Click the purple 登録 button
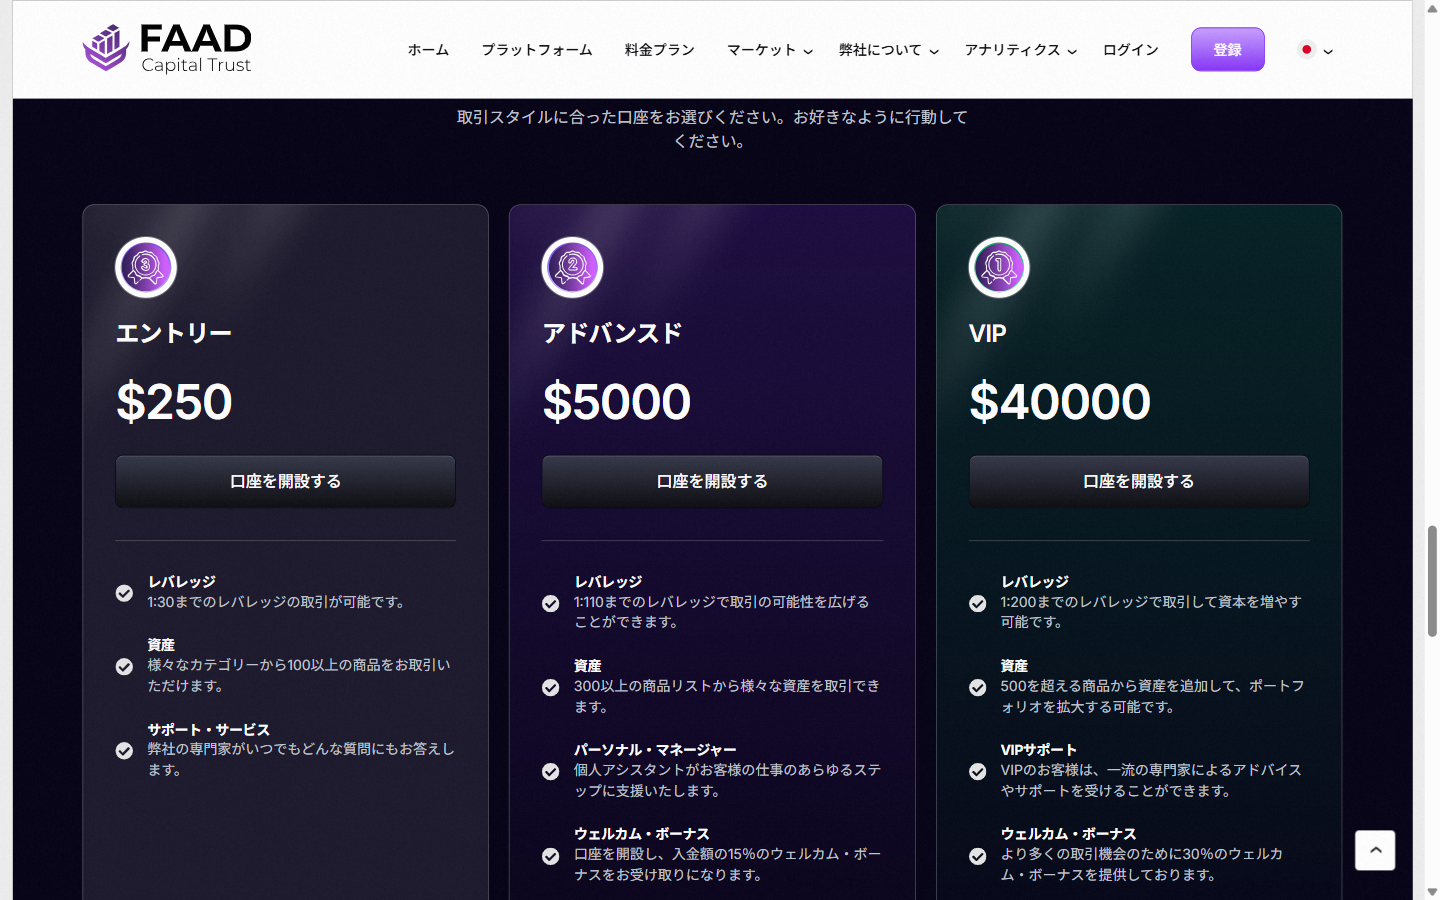 coord(1228,49)
